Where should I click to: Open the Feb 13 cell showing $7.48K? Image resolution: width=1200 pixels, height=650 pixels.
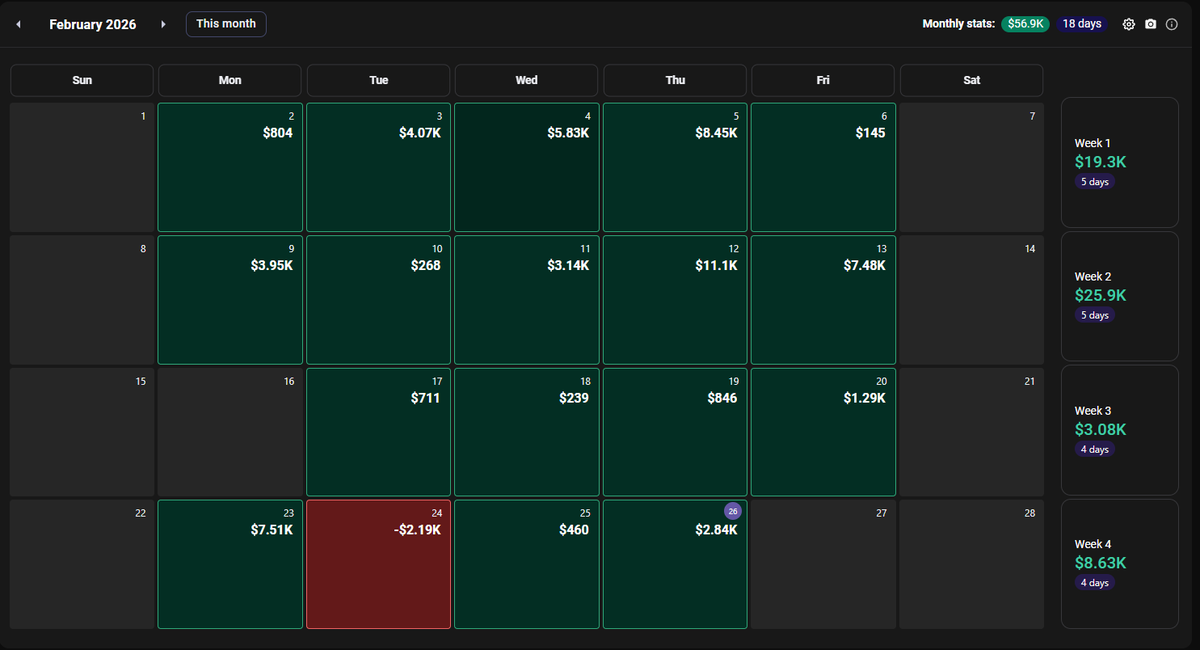tap(823, 300)
